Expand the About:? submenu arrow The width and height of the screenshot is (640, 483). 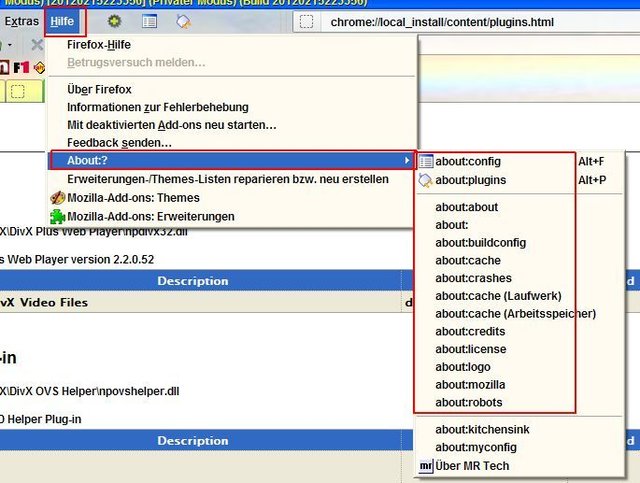click(407, 160)
